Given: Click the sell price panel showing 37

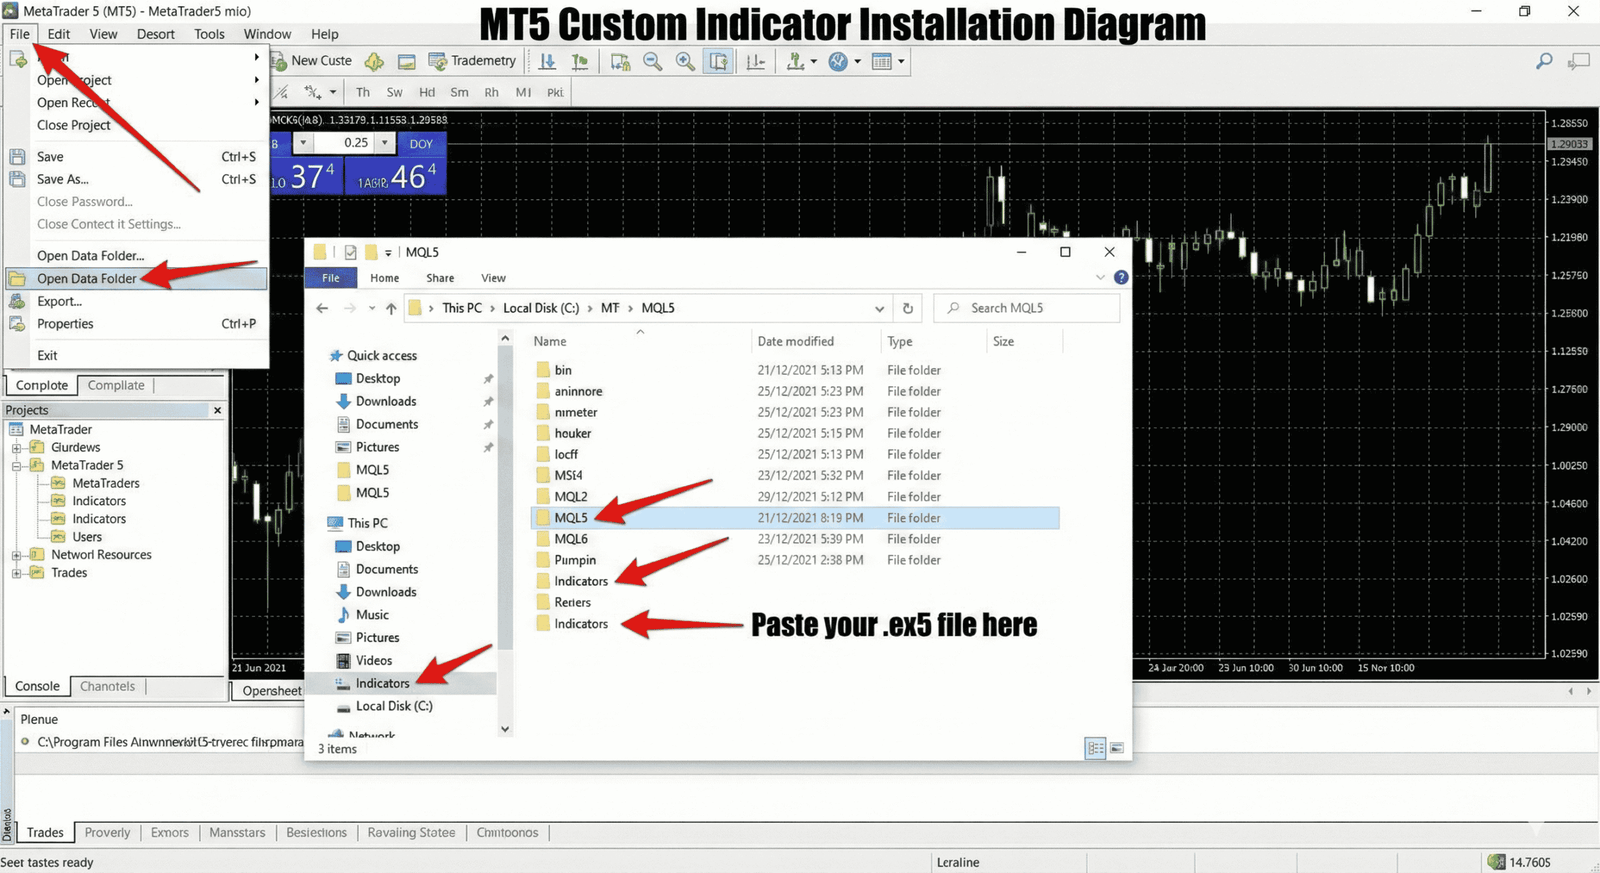Looking at the screenshot, I should click(x=308, y=176).
